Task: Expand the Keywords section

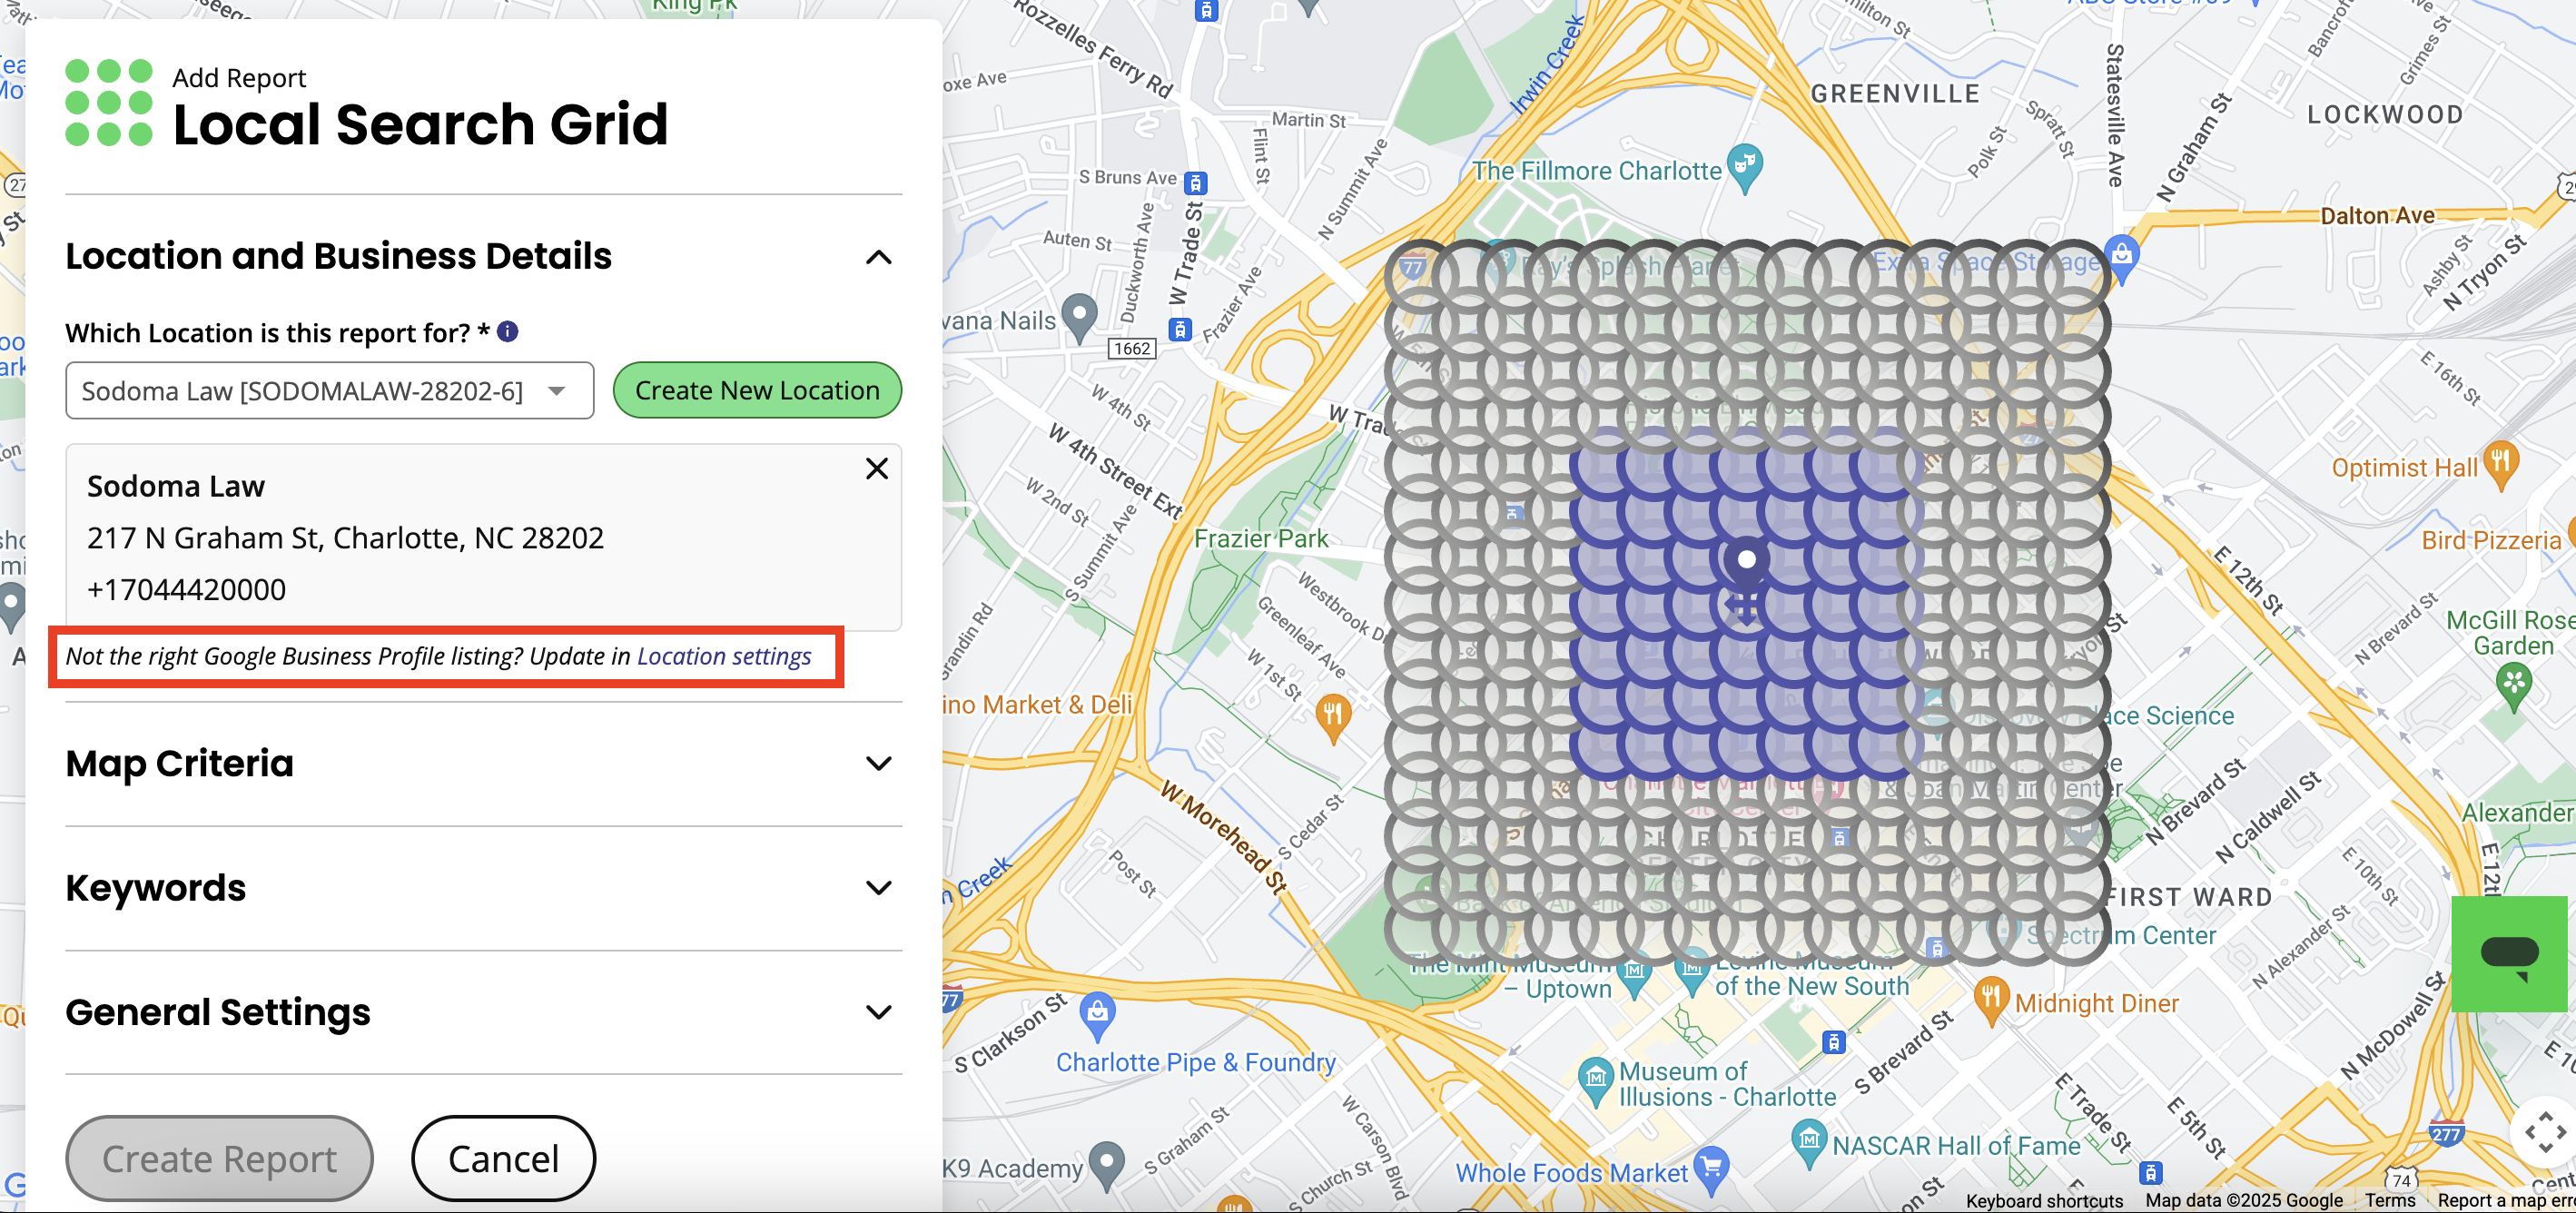Action: (x=878, y=888)
